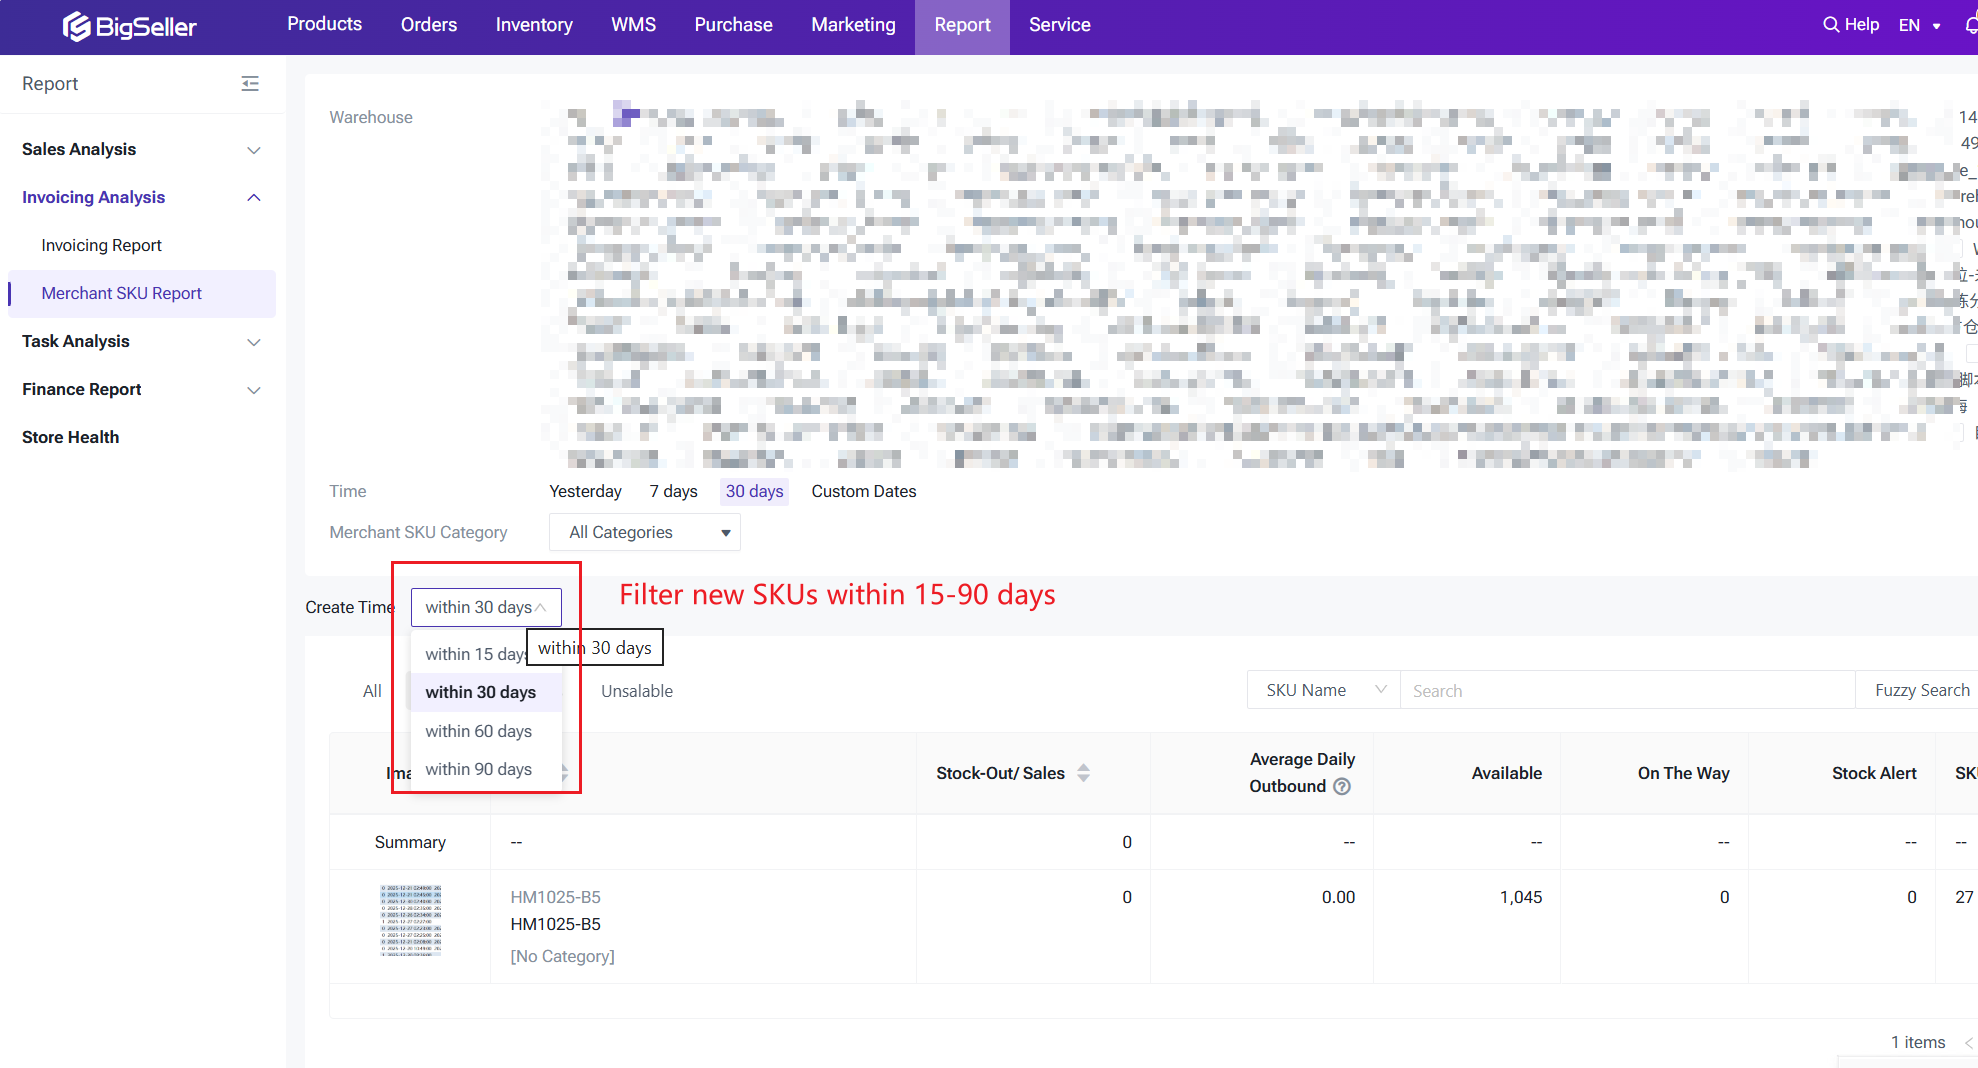Viewport: 1978px width, 1068px height.
Task: Sort by Stock-Out/Sales column arrows
Action: tap(1083, 773)
